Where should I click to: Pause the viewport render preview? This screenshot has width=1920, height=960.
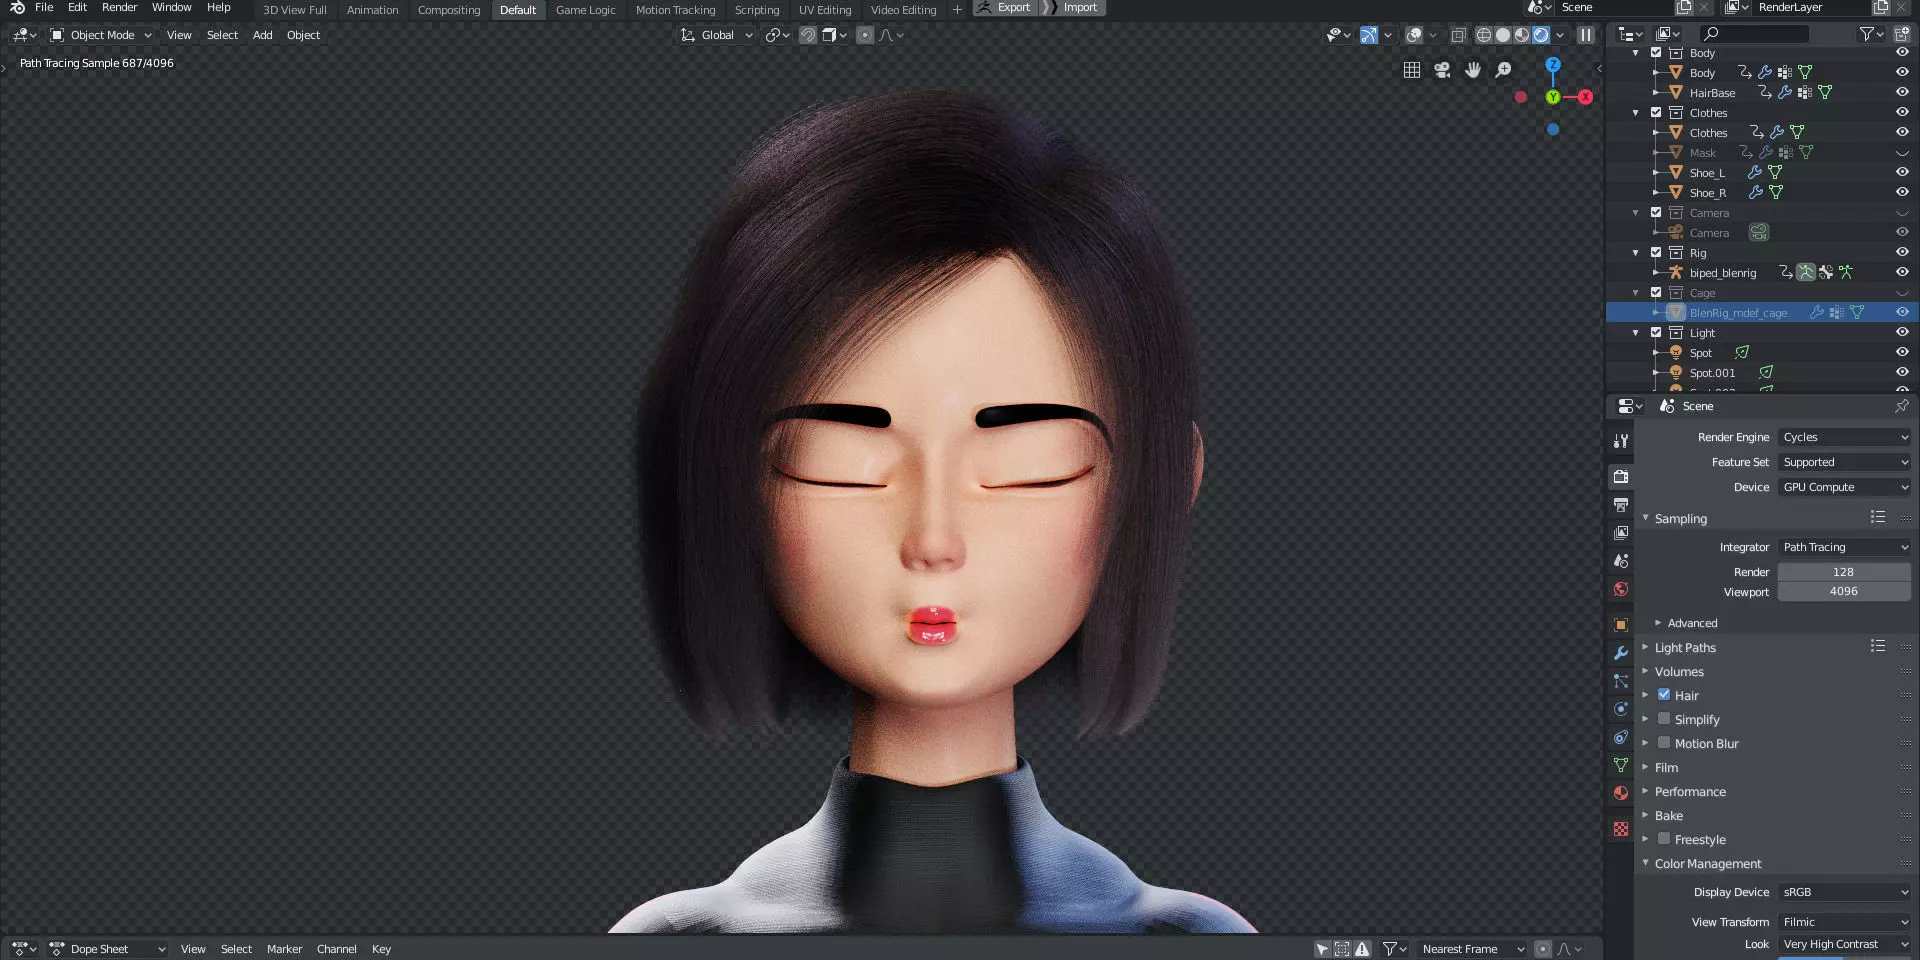point(1586,35)
